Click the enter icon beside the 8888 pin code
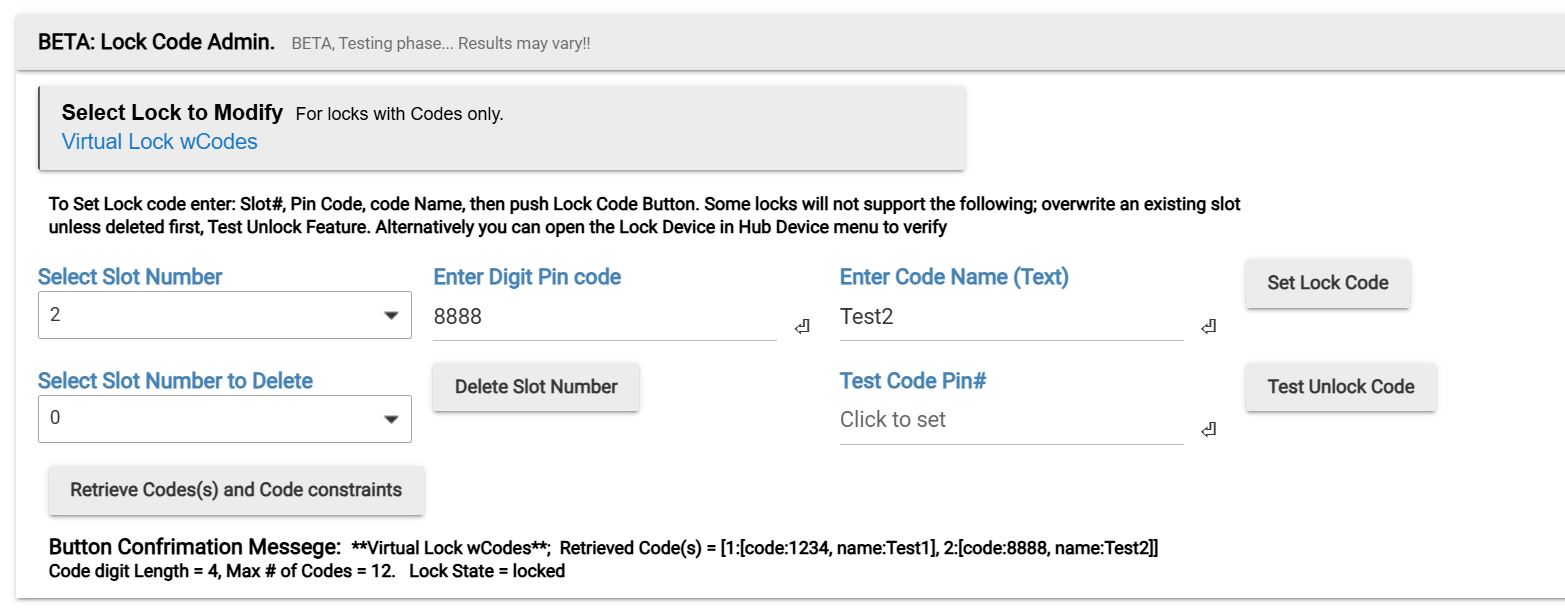The width and height of the screenshot is (1565, 610). tap(802, 326)
